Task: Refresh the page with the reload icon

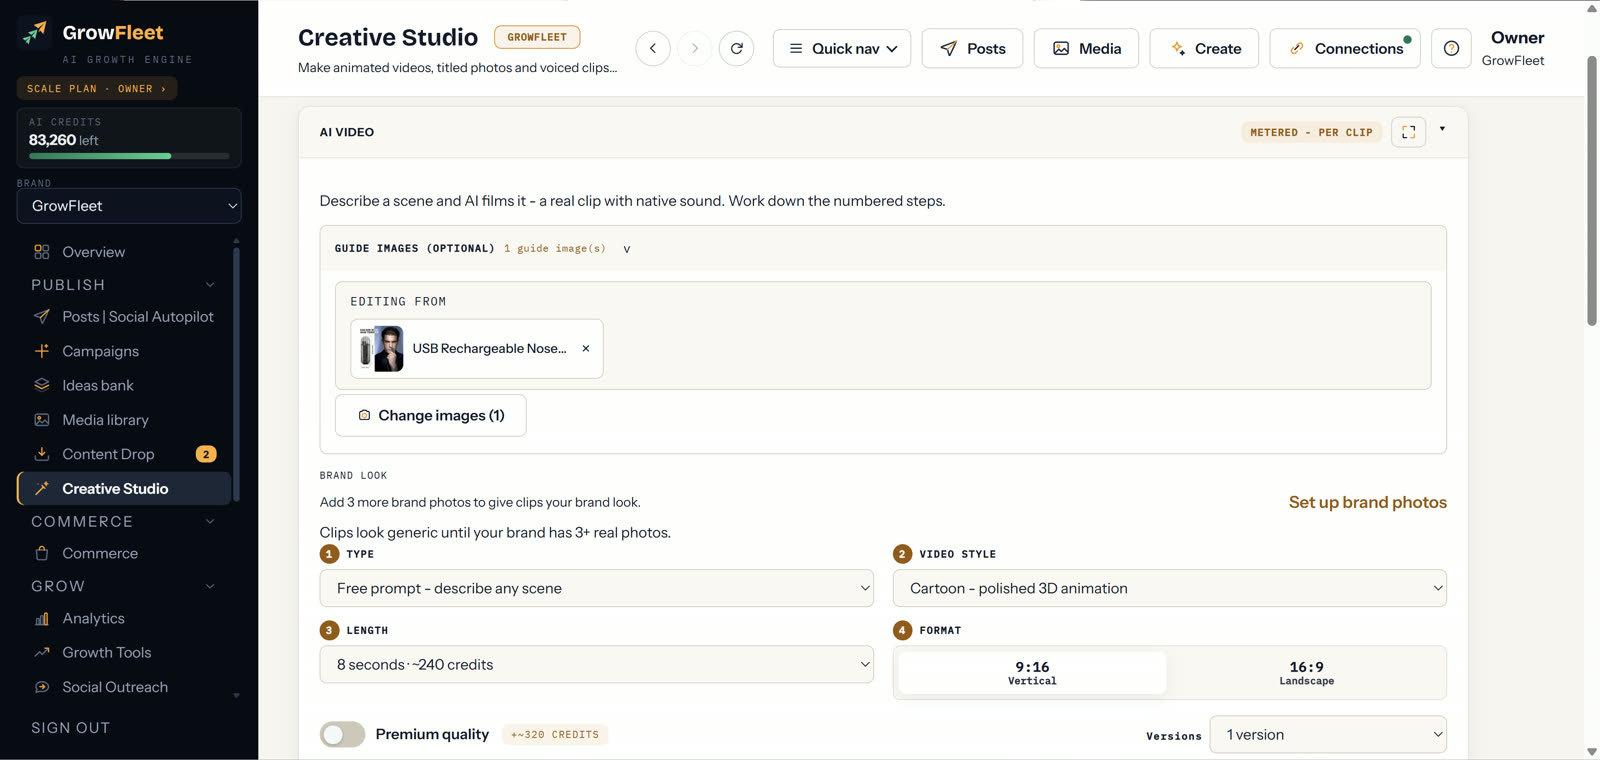Action: [x=737, y=48]
